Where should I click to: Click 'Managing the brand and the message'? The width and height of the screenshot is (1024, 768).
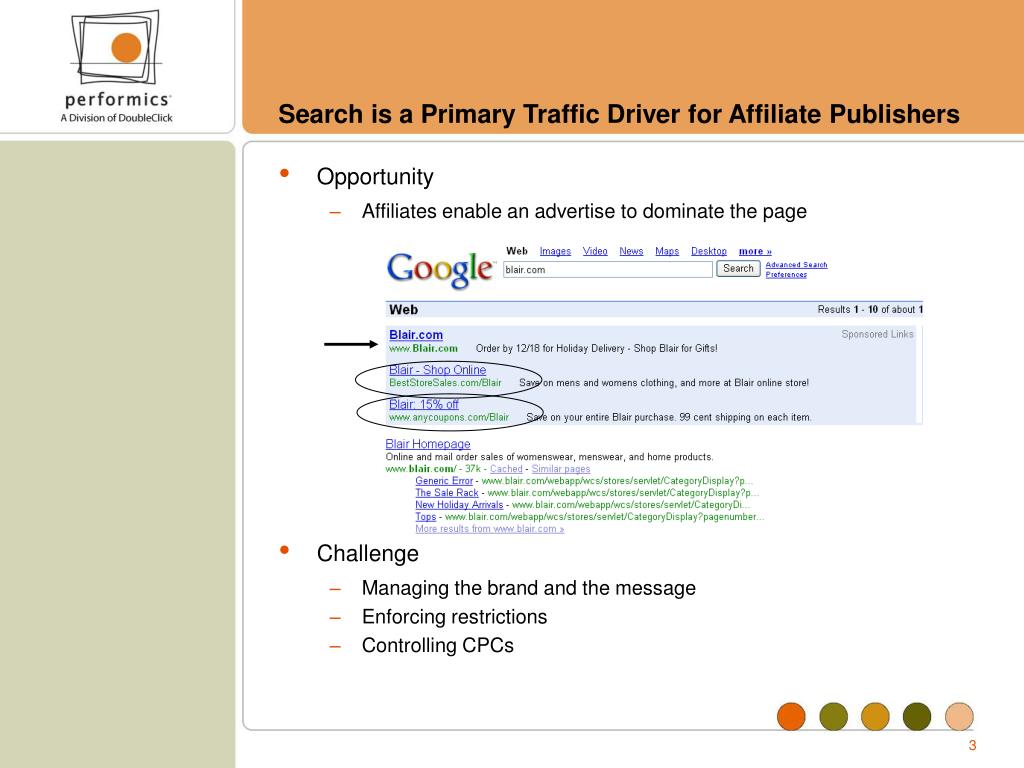pos(529,588)
